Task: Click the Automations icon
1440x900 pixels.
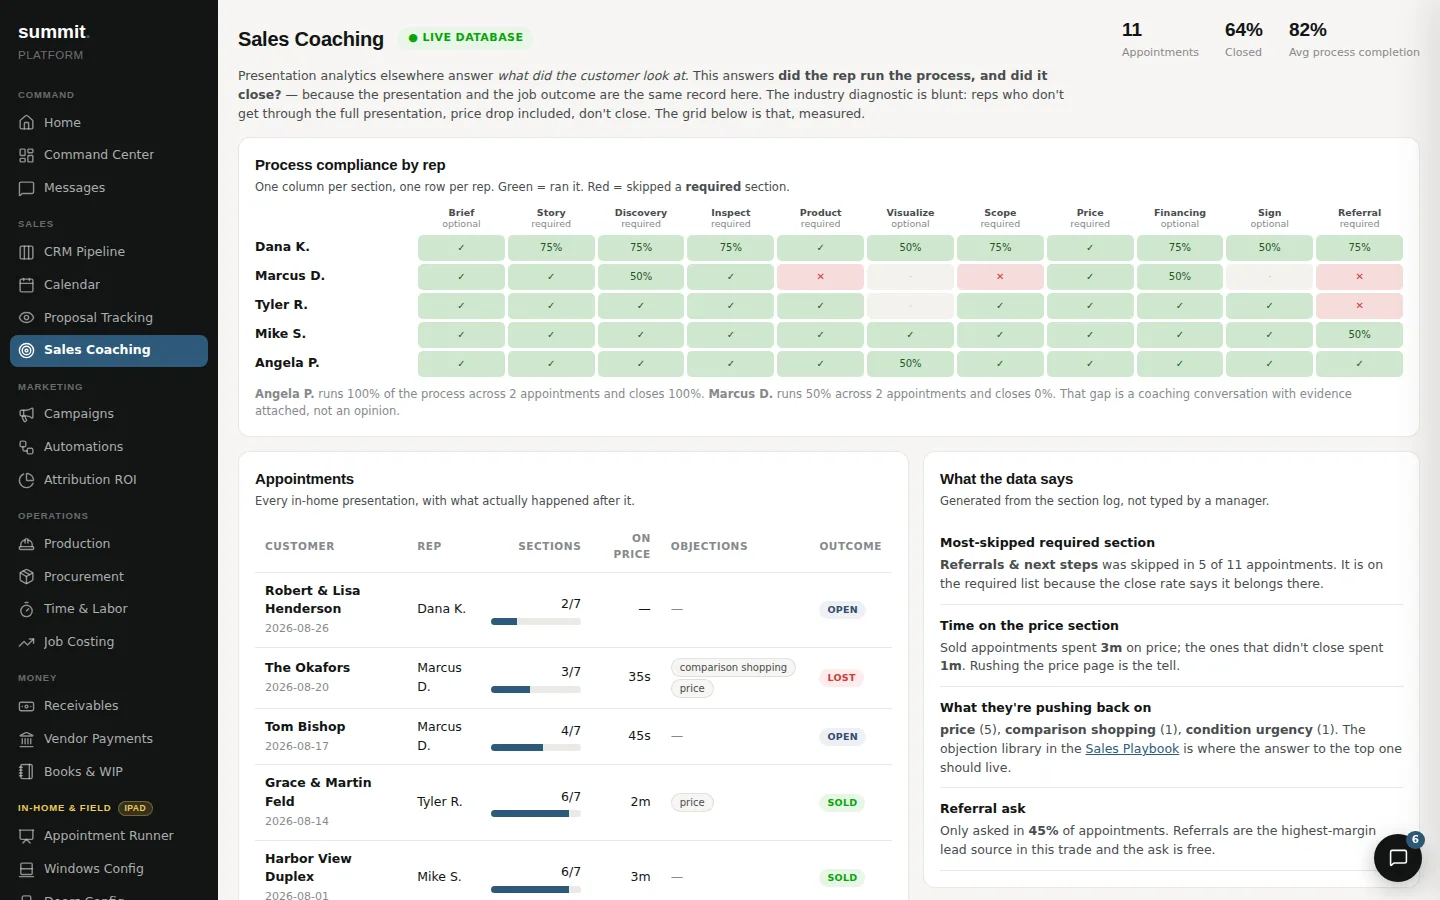Action: tap(27, 447)
